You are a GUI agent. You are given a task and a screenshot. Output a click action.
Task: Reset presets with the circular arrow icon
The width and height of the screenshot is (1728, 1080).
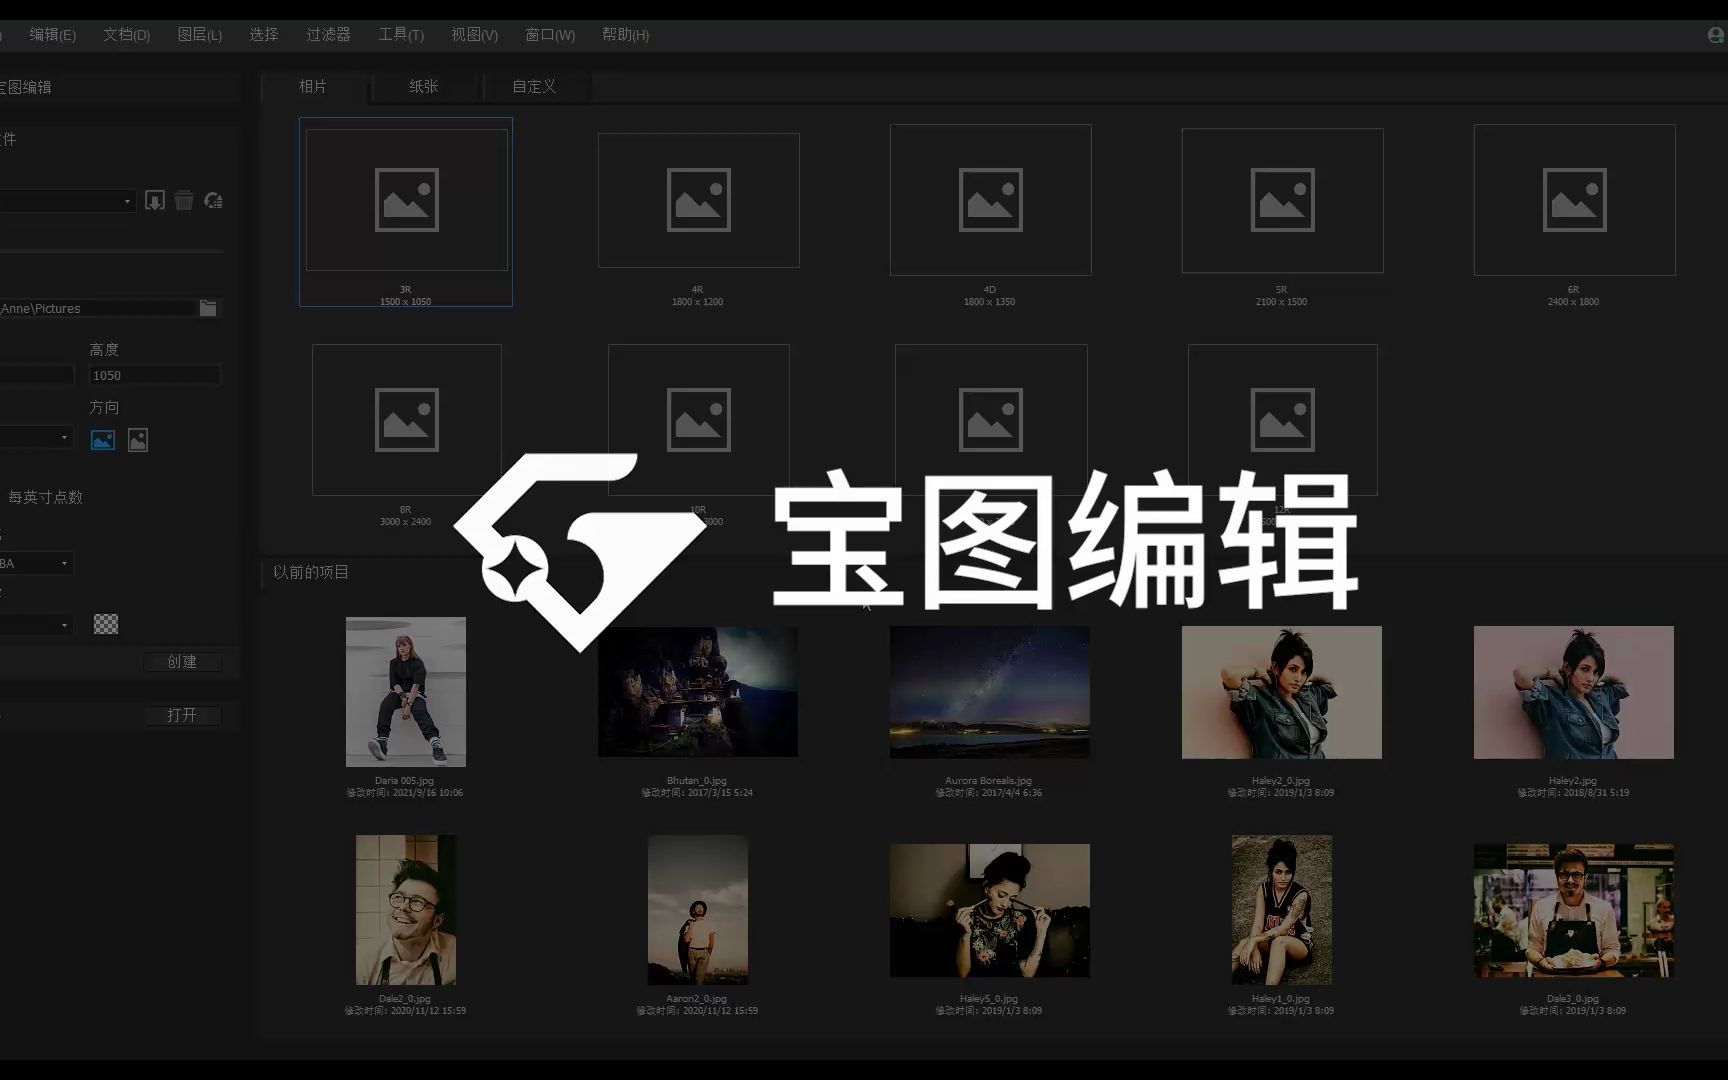213,201
